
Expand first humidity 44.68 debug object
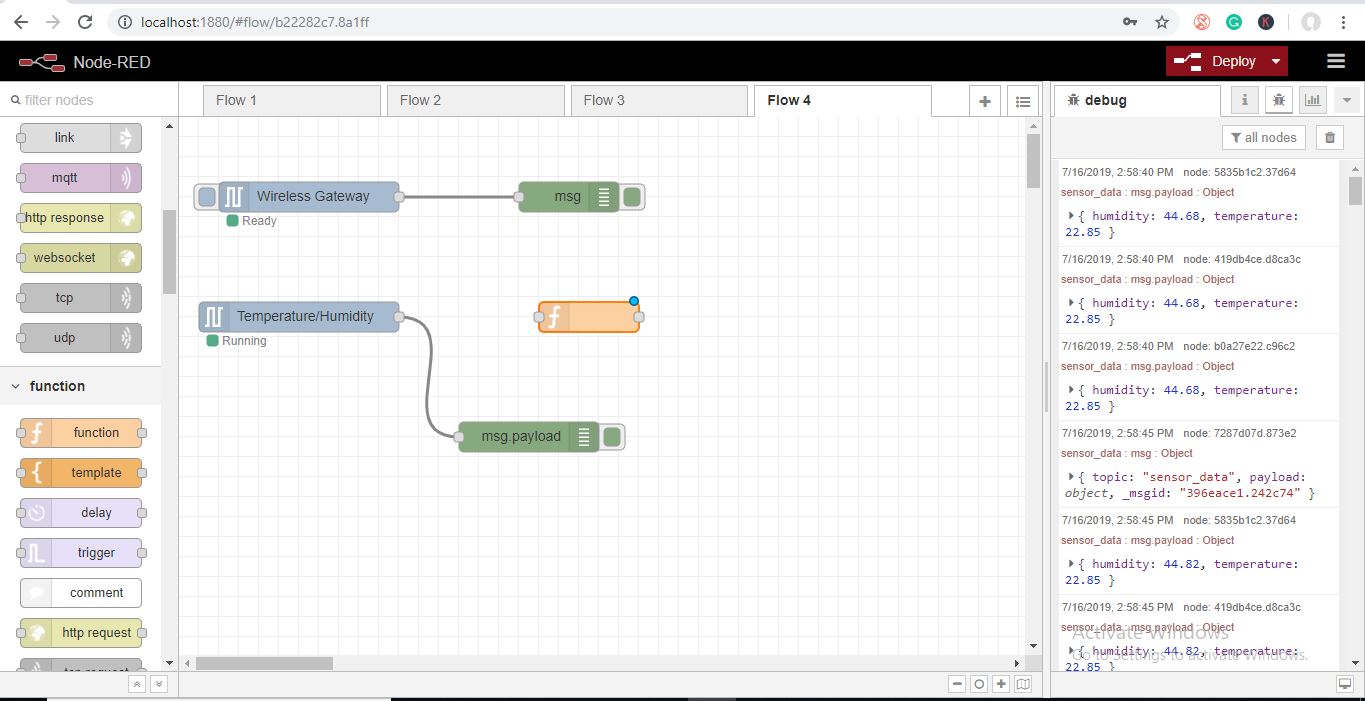[x=1071, y=216]
